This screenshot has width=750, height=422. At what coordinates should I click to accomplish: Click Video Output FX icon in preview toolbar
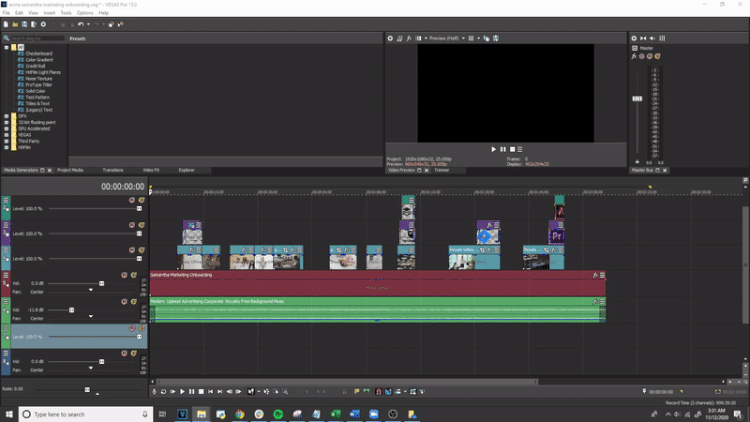pos(409,38)
